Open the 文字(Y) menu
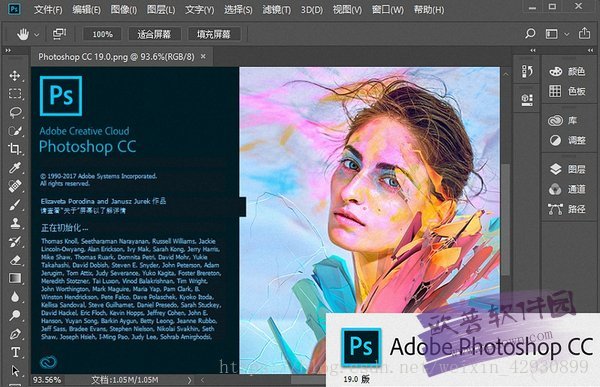Screen dimensions: 600x387 tap(200, 10)
